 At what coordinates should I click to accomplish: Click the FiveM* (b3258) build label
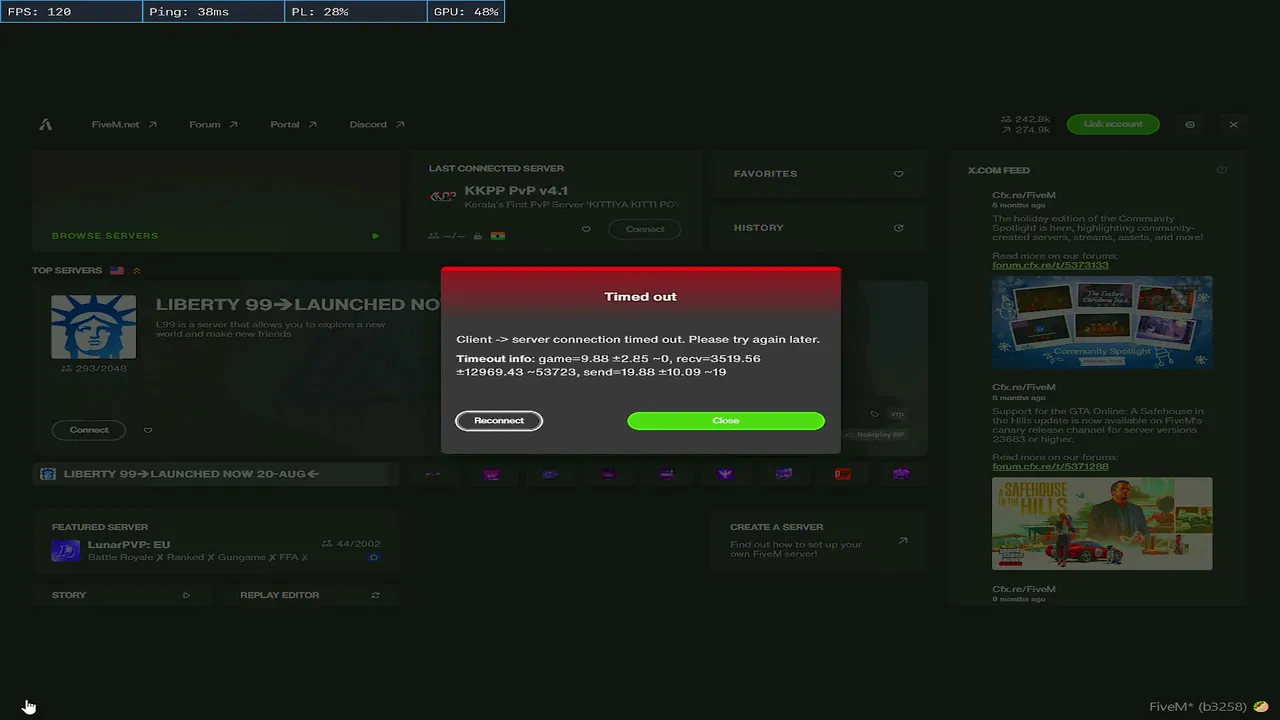[1198, 707]
